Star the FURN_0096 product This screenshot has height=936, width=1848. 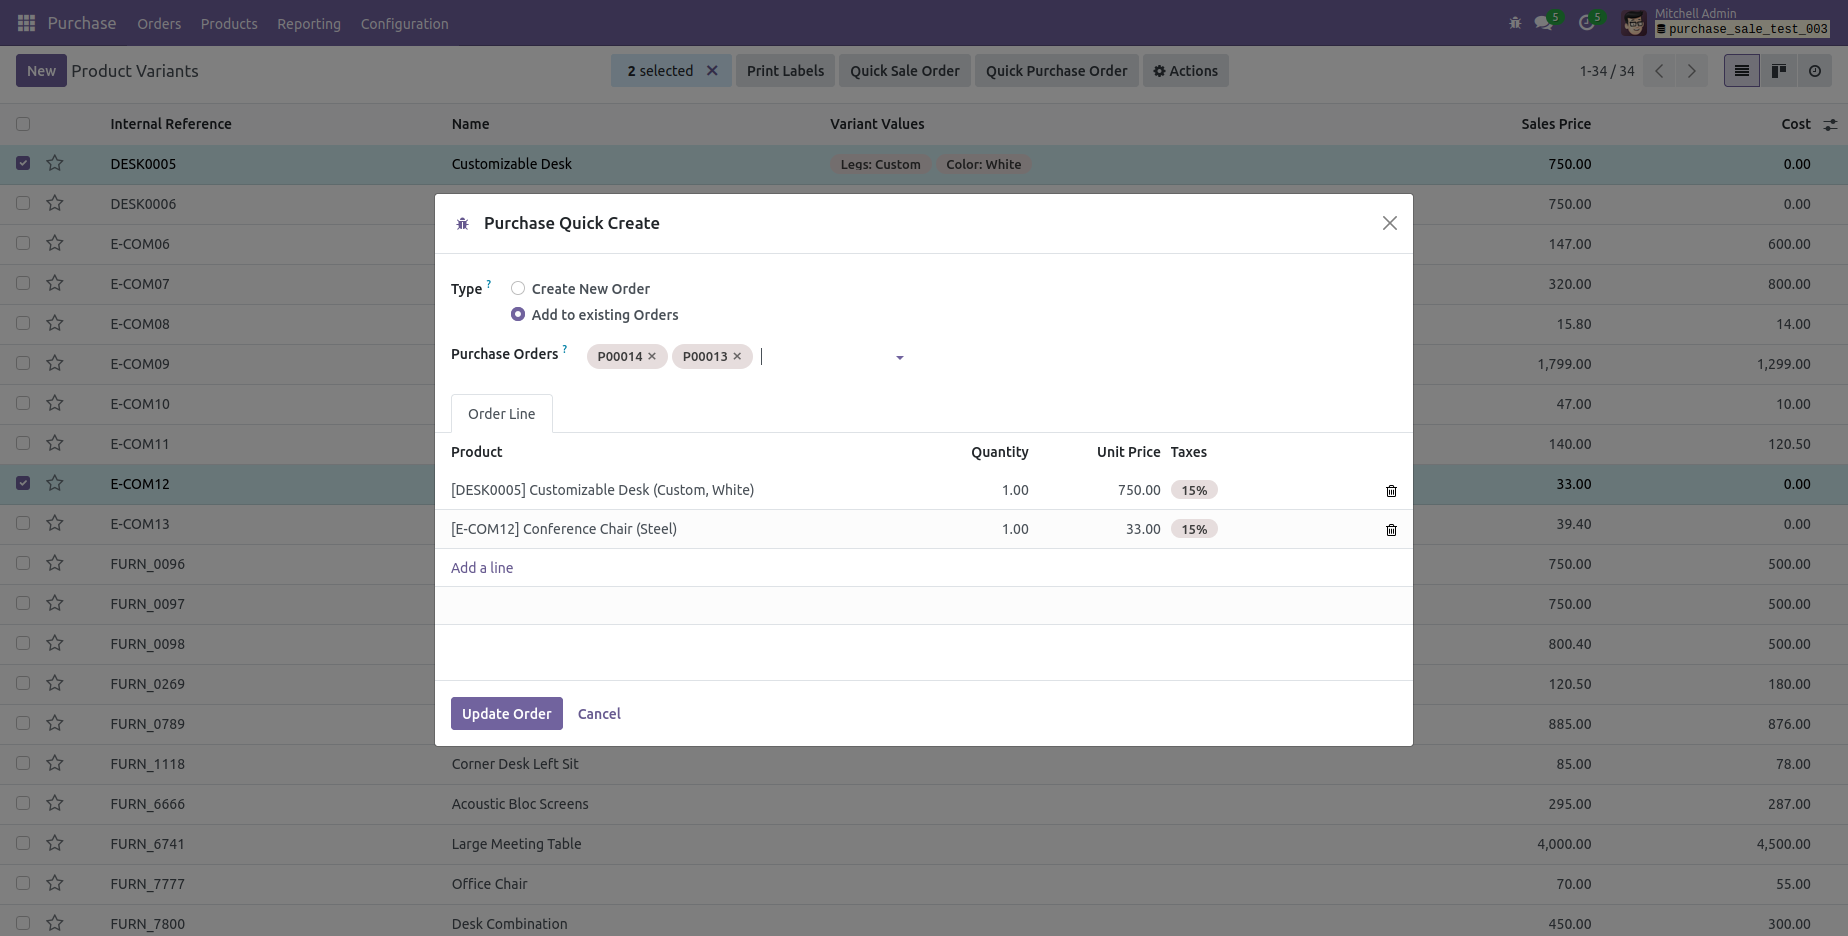[55, 563]
